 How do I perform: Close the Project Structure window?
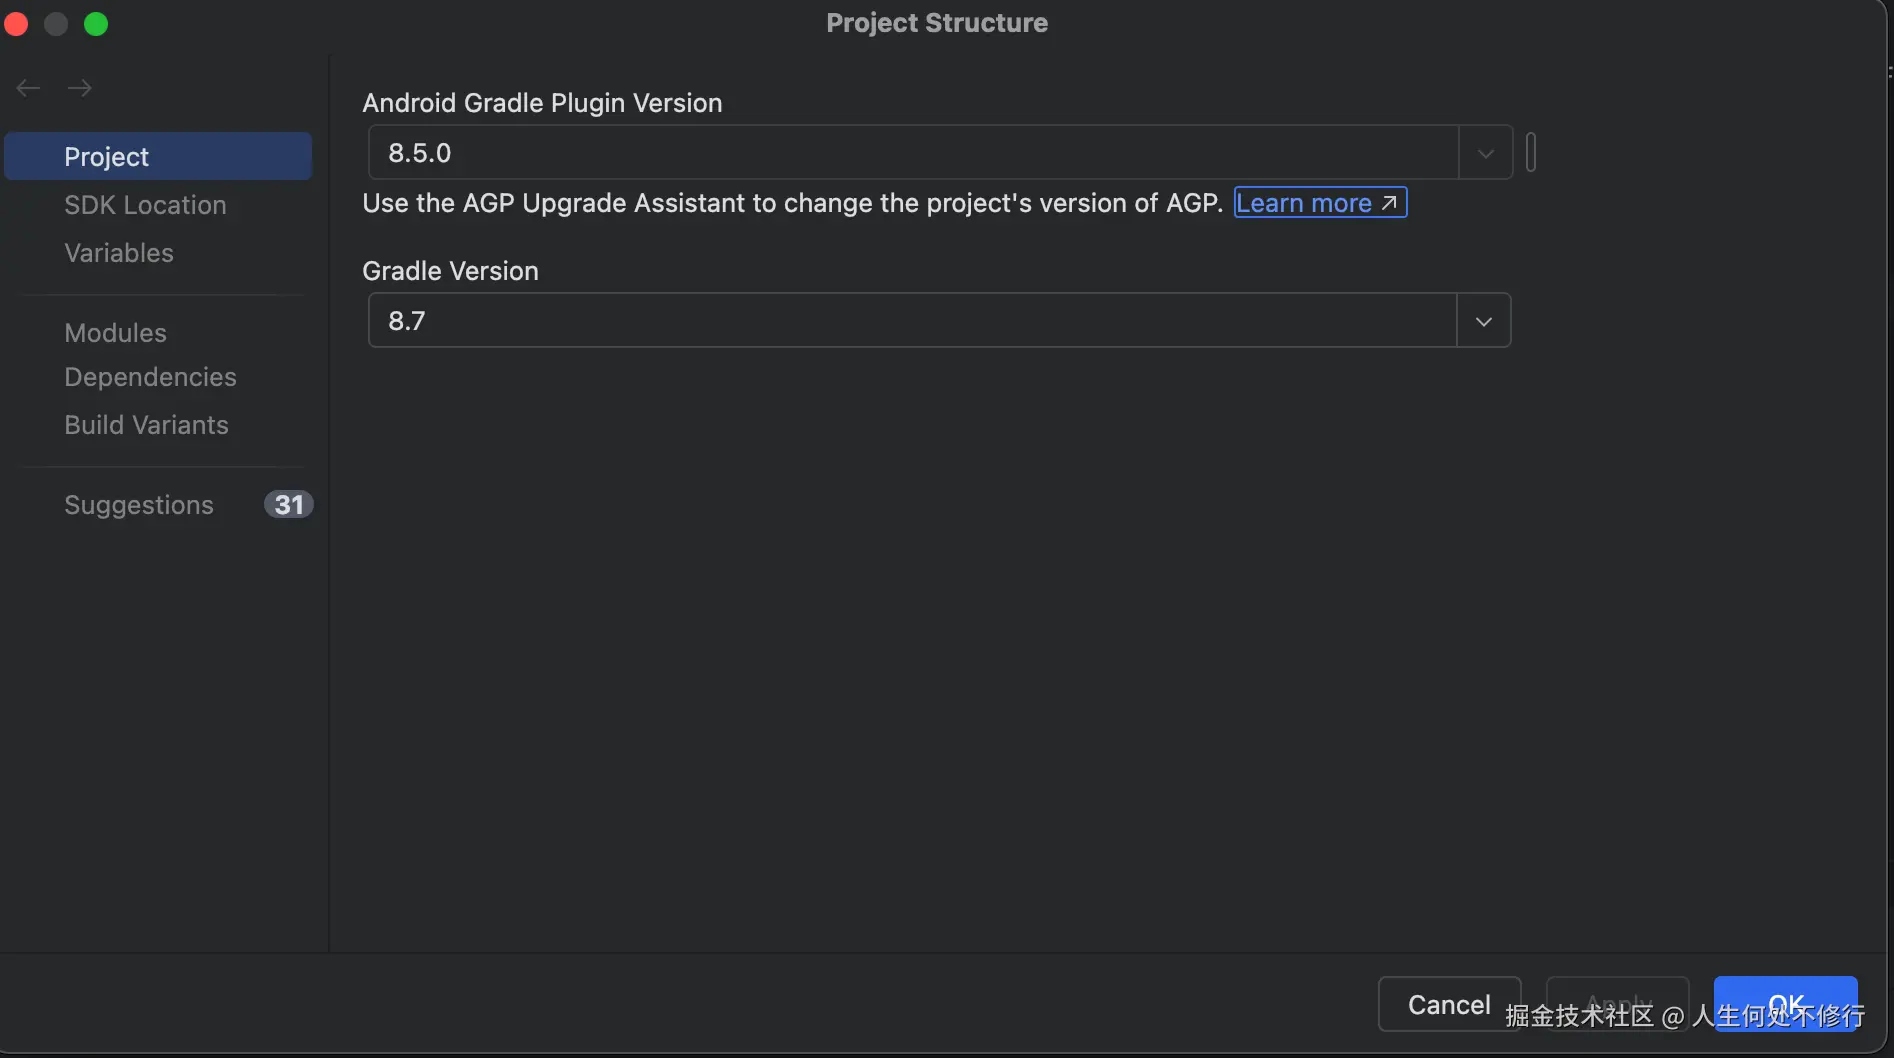tap(16, 24)
